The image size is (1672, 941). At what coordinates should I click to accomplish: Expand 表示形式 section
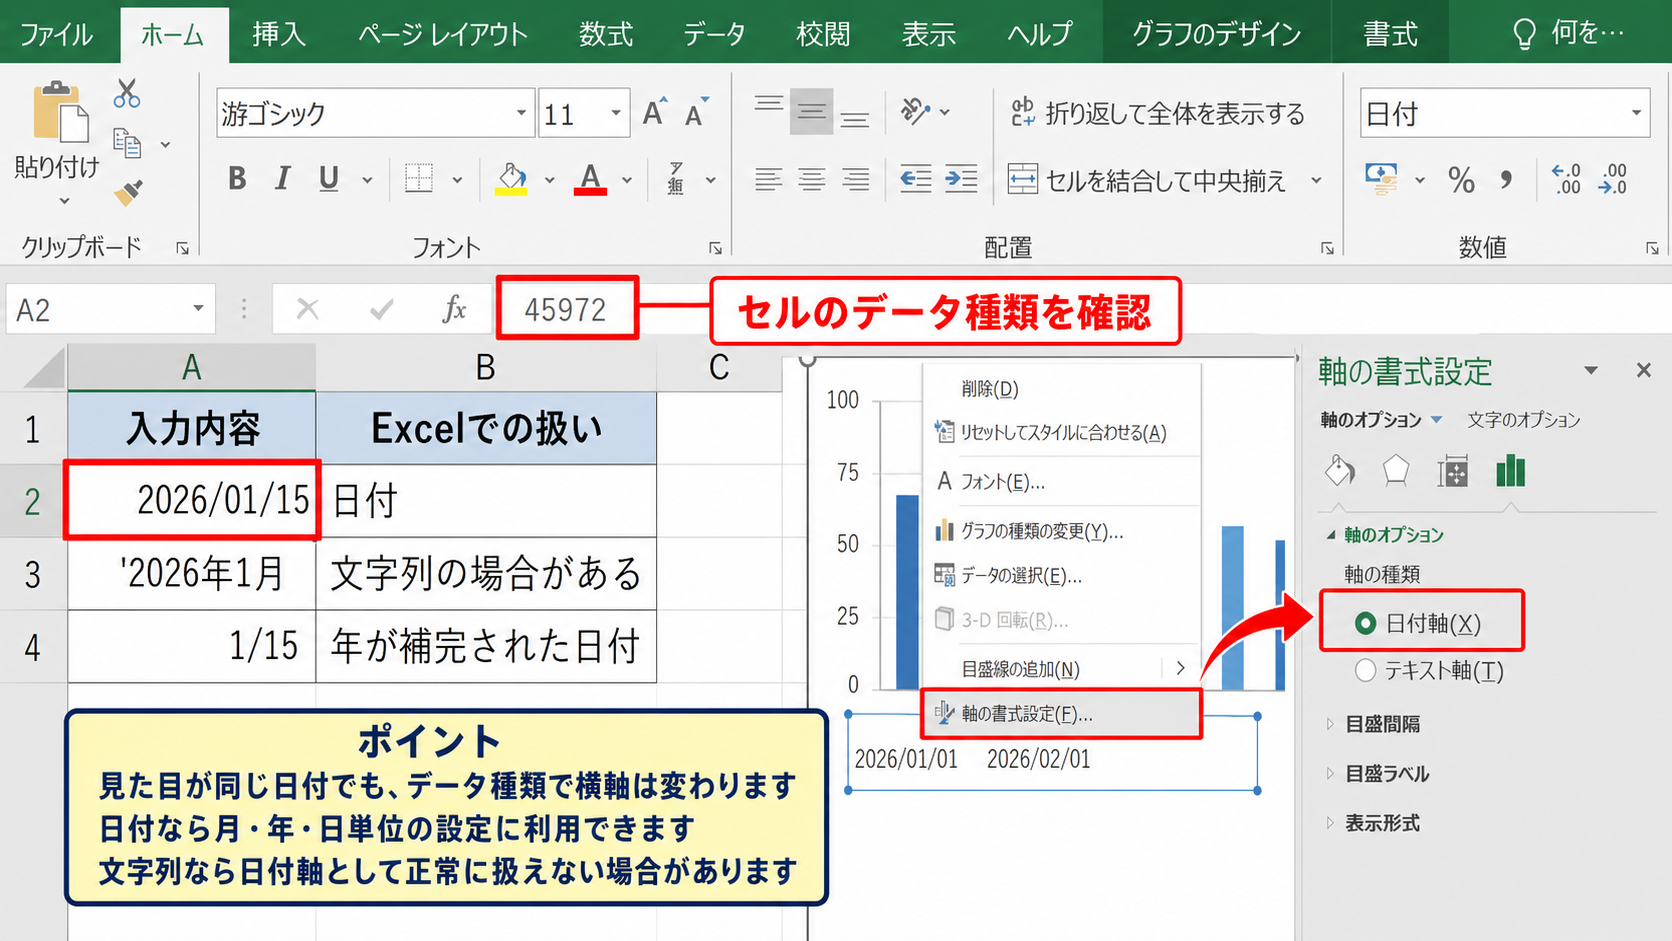pyautogui.click(x=1330, y=823)
